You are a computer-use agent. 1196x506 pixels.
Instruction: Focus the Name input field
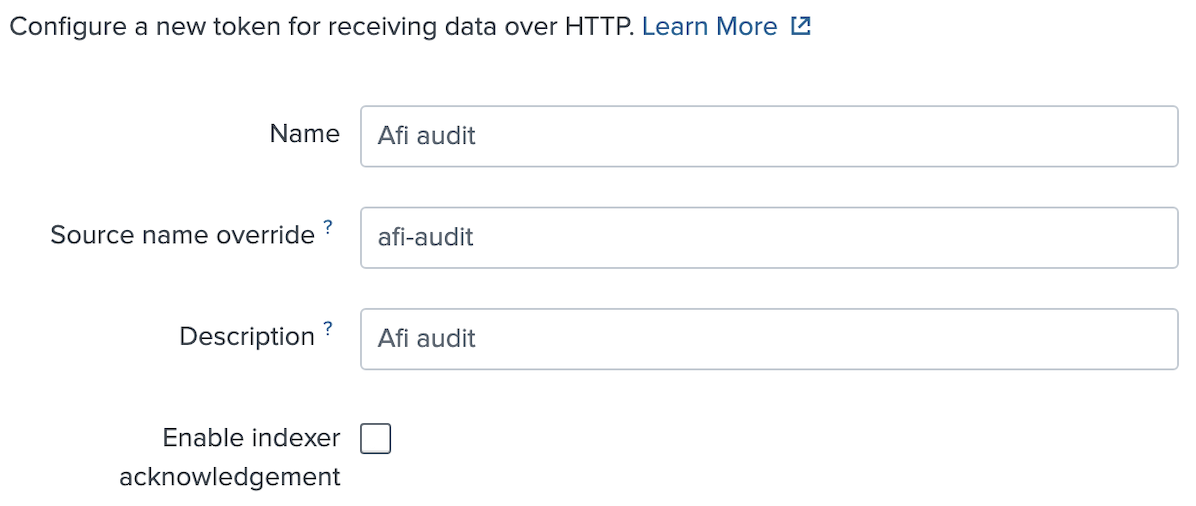tap(769, 136)
